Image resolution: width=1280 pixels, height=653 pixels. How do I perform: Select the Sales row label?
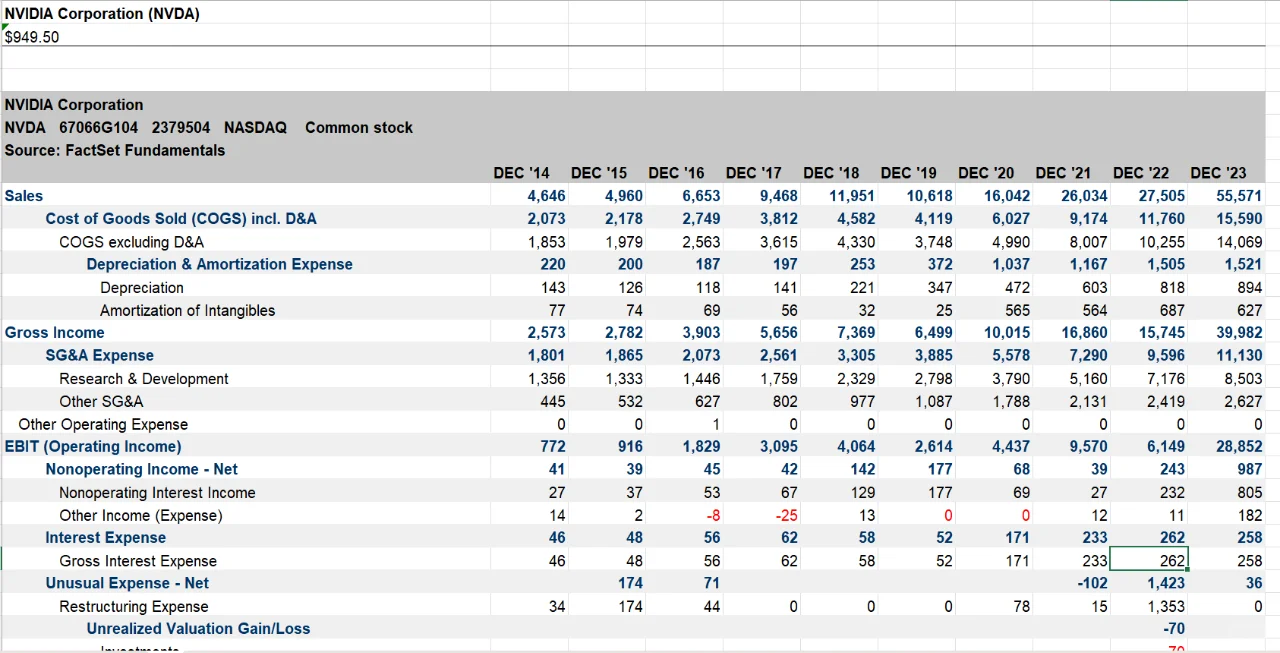point(24,196)
